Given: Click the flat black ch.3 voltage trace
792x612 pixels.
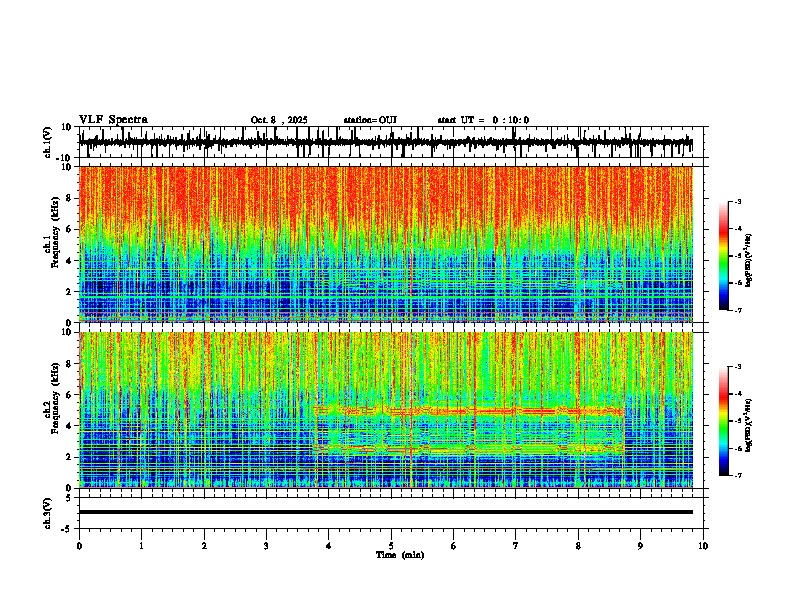Looking at the screenshot, I should point(386,512).
